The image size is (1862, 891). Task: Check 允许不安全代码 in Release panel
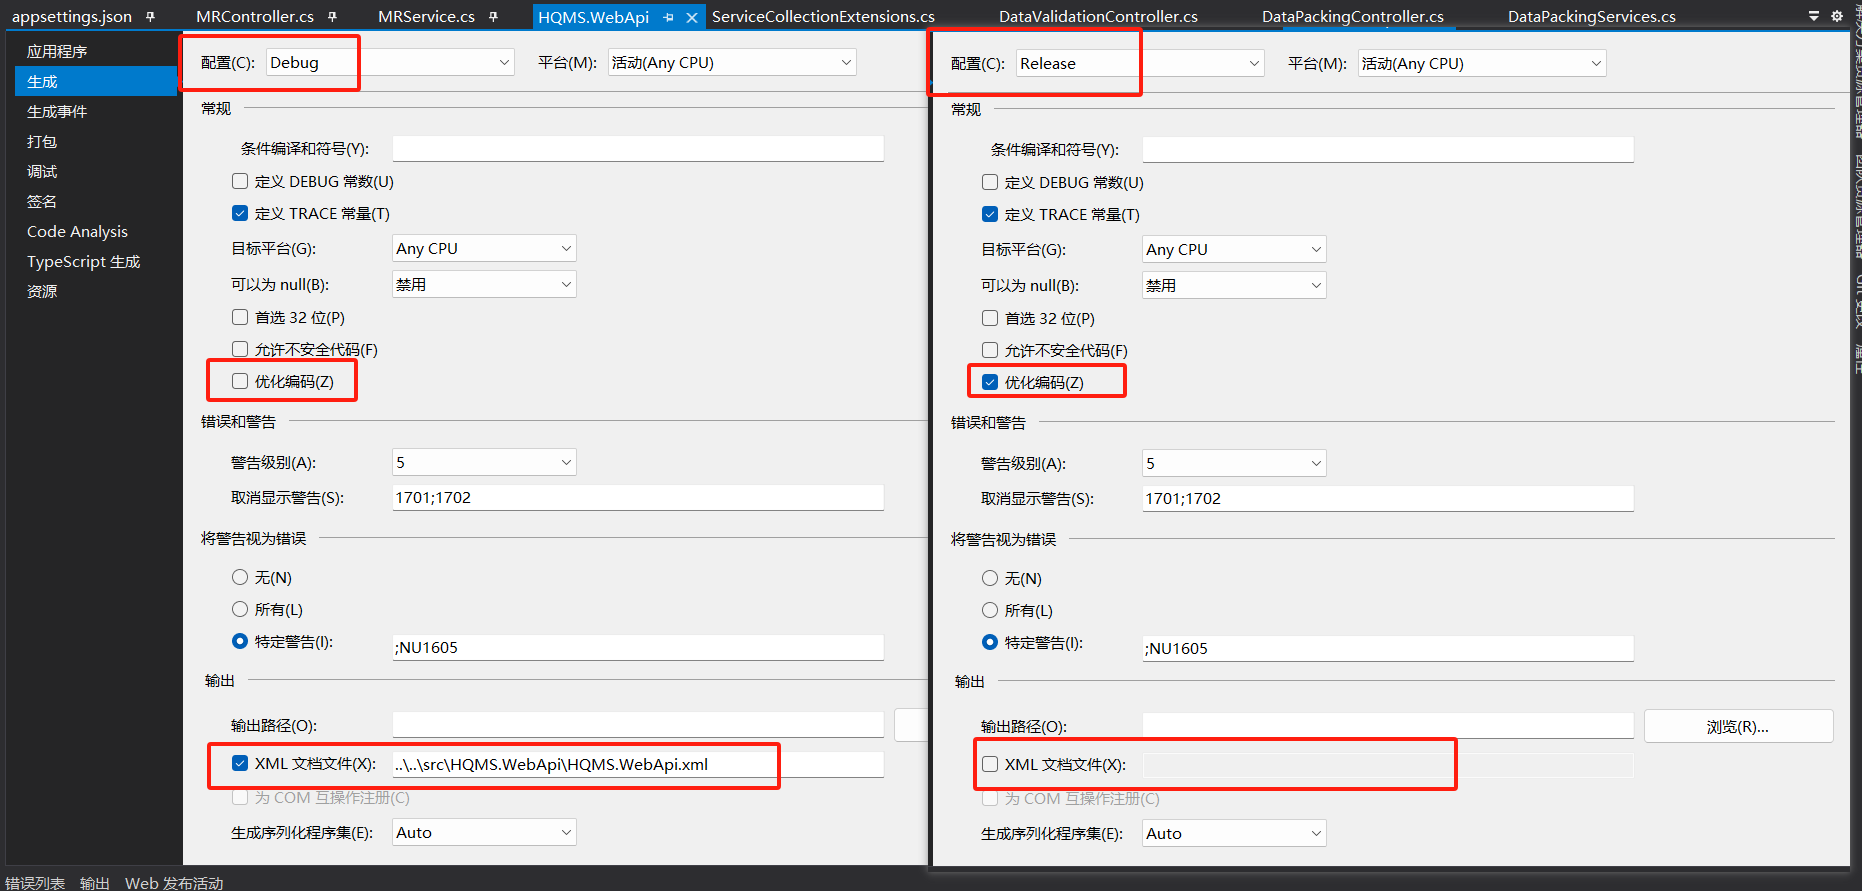pyautogui.click(x=990, y=350)
